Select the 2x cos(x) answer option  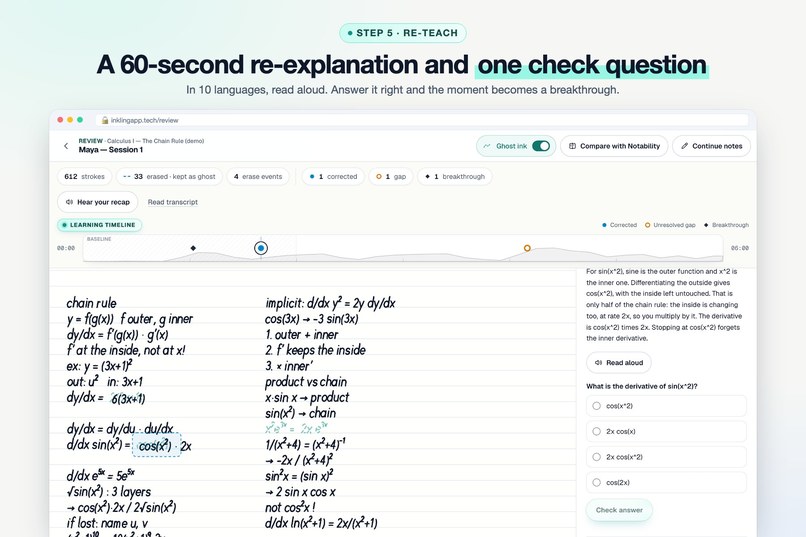(x=666, y=432)
